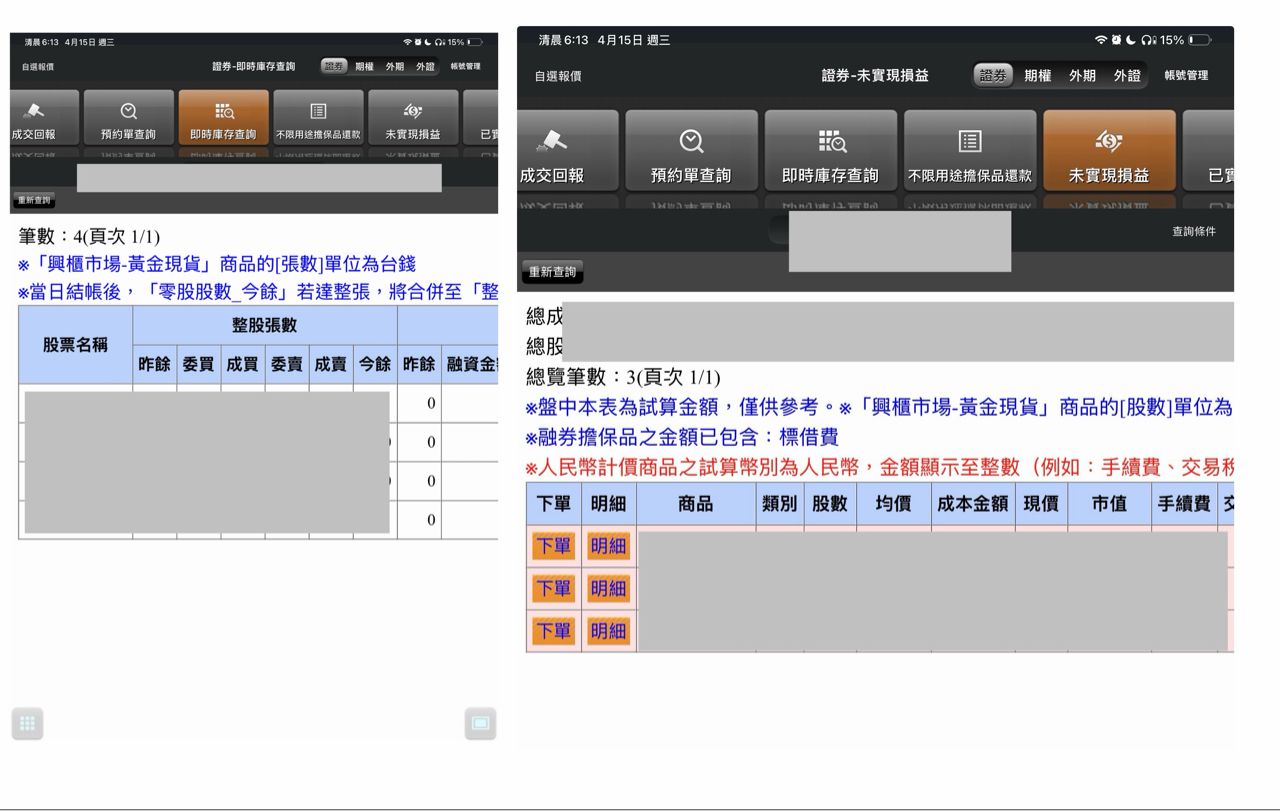Viewport: 1280px width, 811px height.
Task: Tap 未實現損益 icon on the 證券-即時庫存查詢 screen
Action: (x=412, y=112)
